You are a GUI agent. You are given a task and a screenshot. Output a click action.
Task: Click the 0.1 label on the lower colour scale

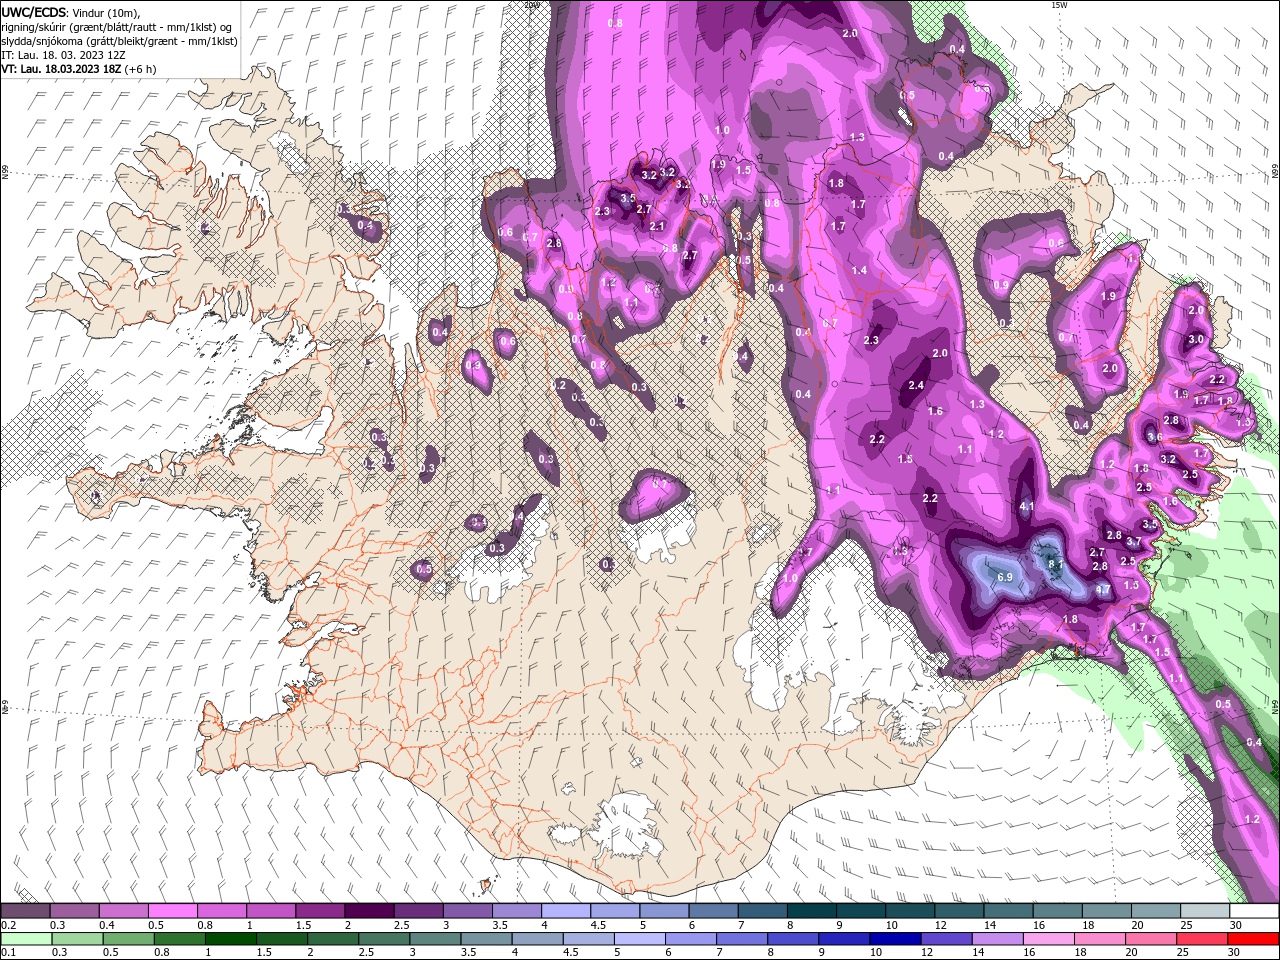(x=8, y=953)
